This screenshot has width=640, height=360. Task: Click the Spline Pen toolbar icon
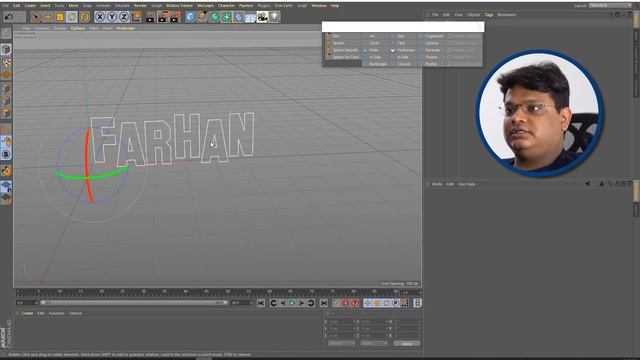pyautogui.click(x=202, y=17)
